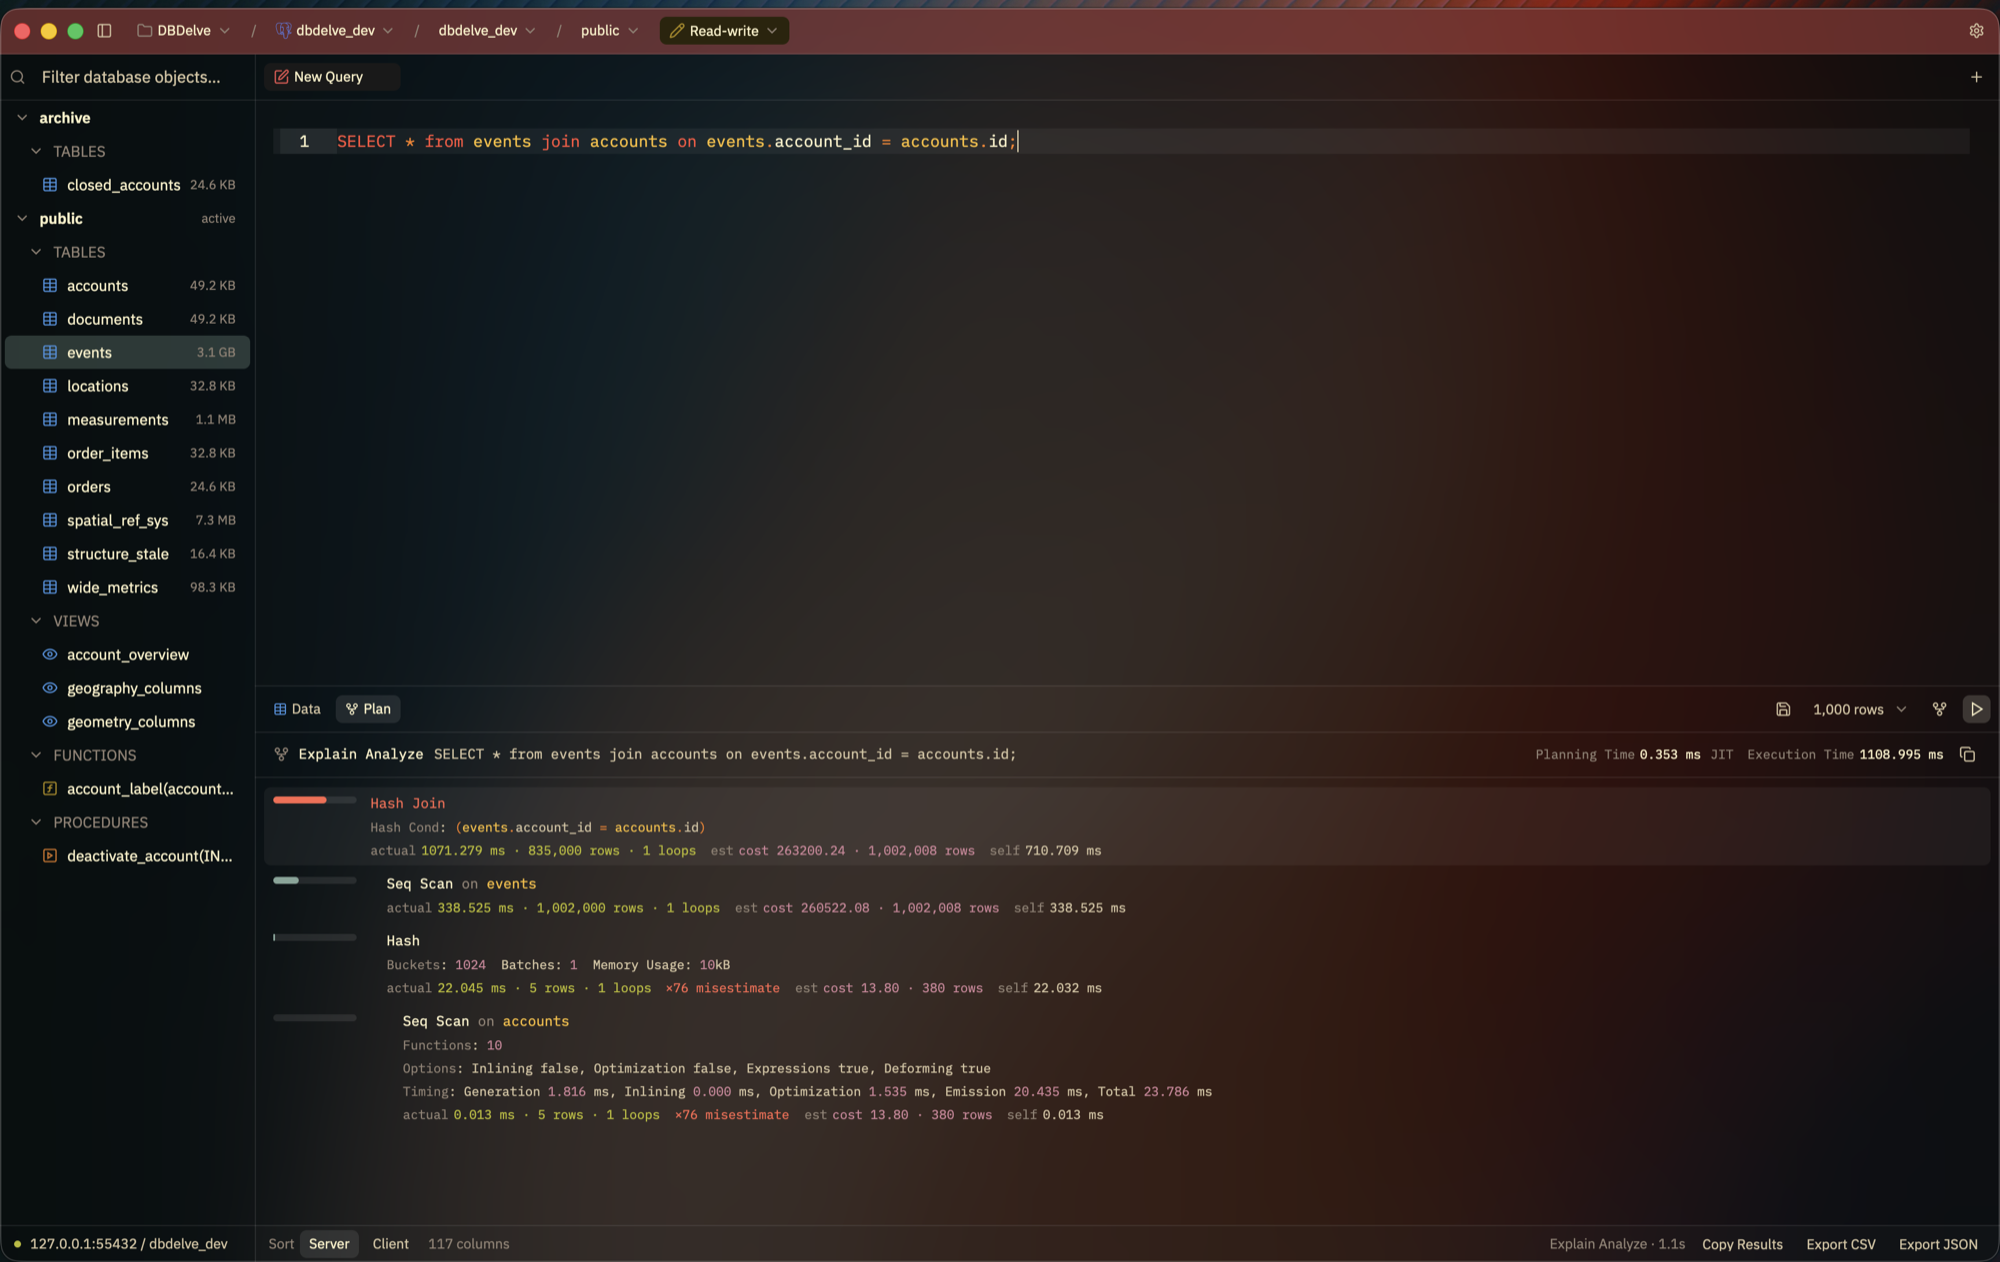The image size is (2000, 1262).
Task: Click the save query icon
Action: pos(1783,709)
